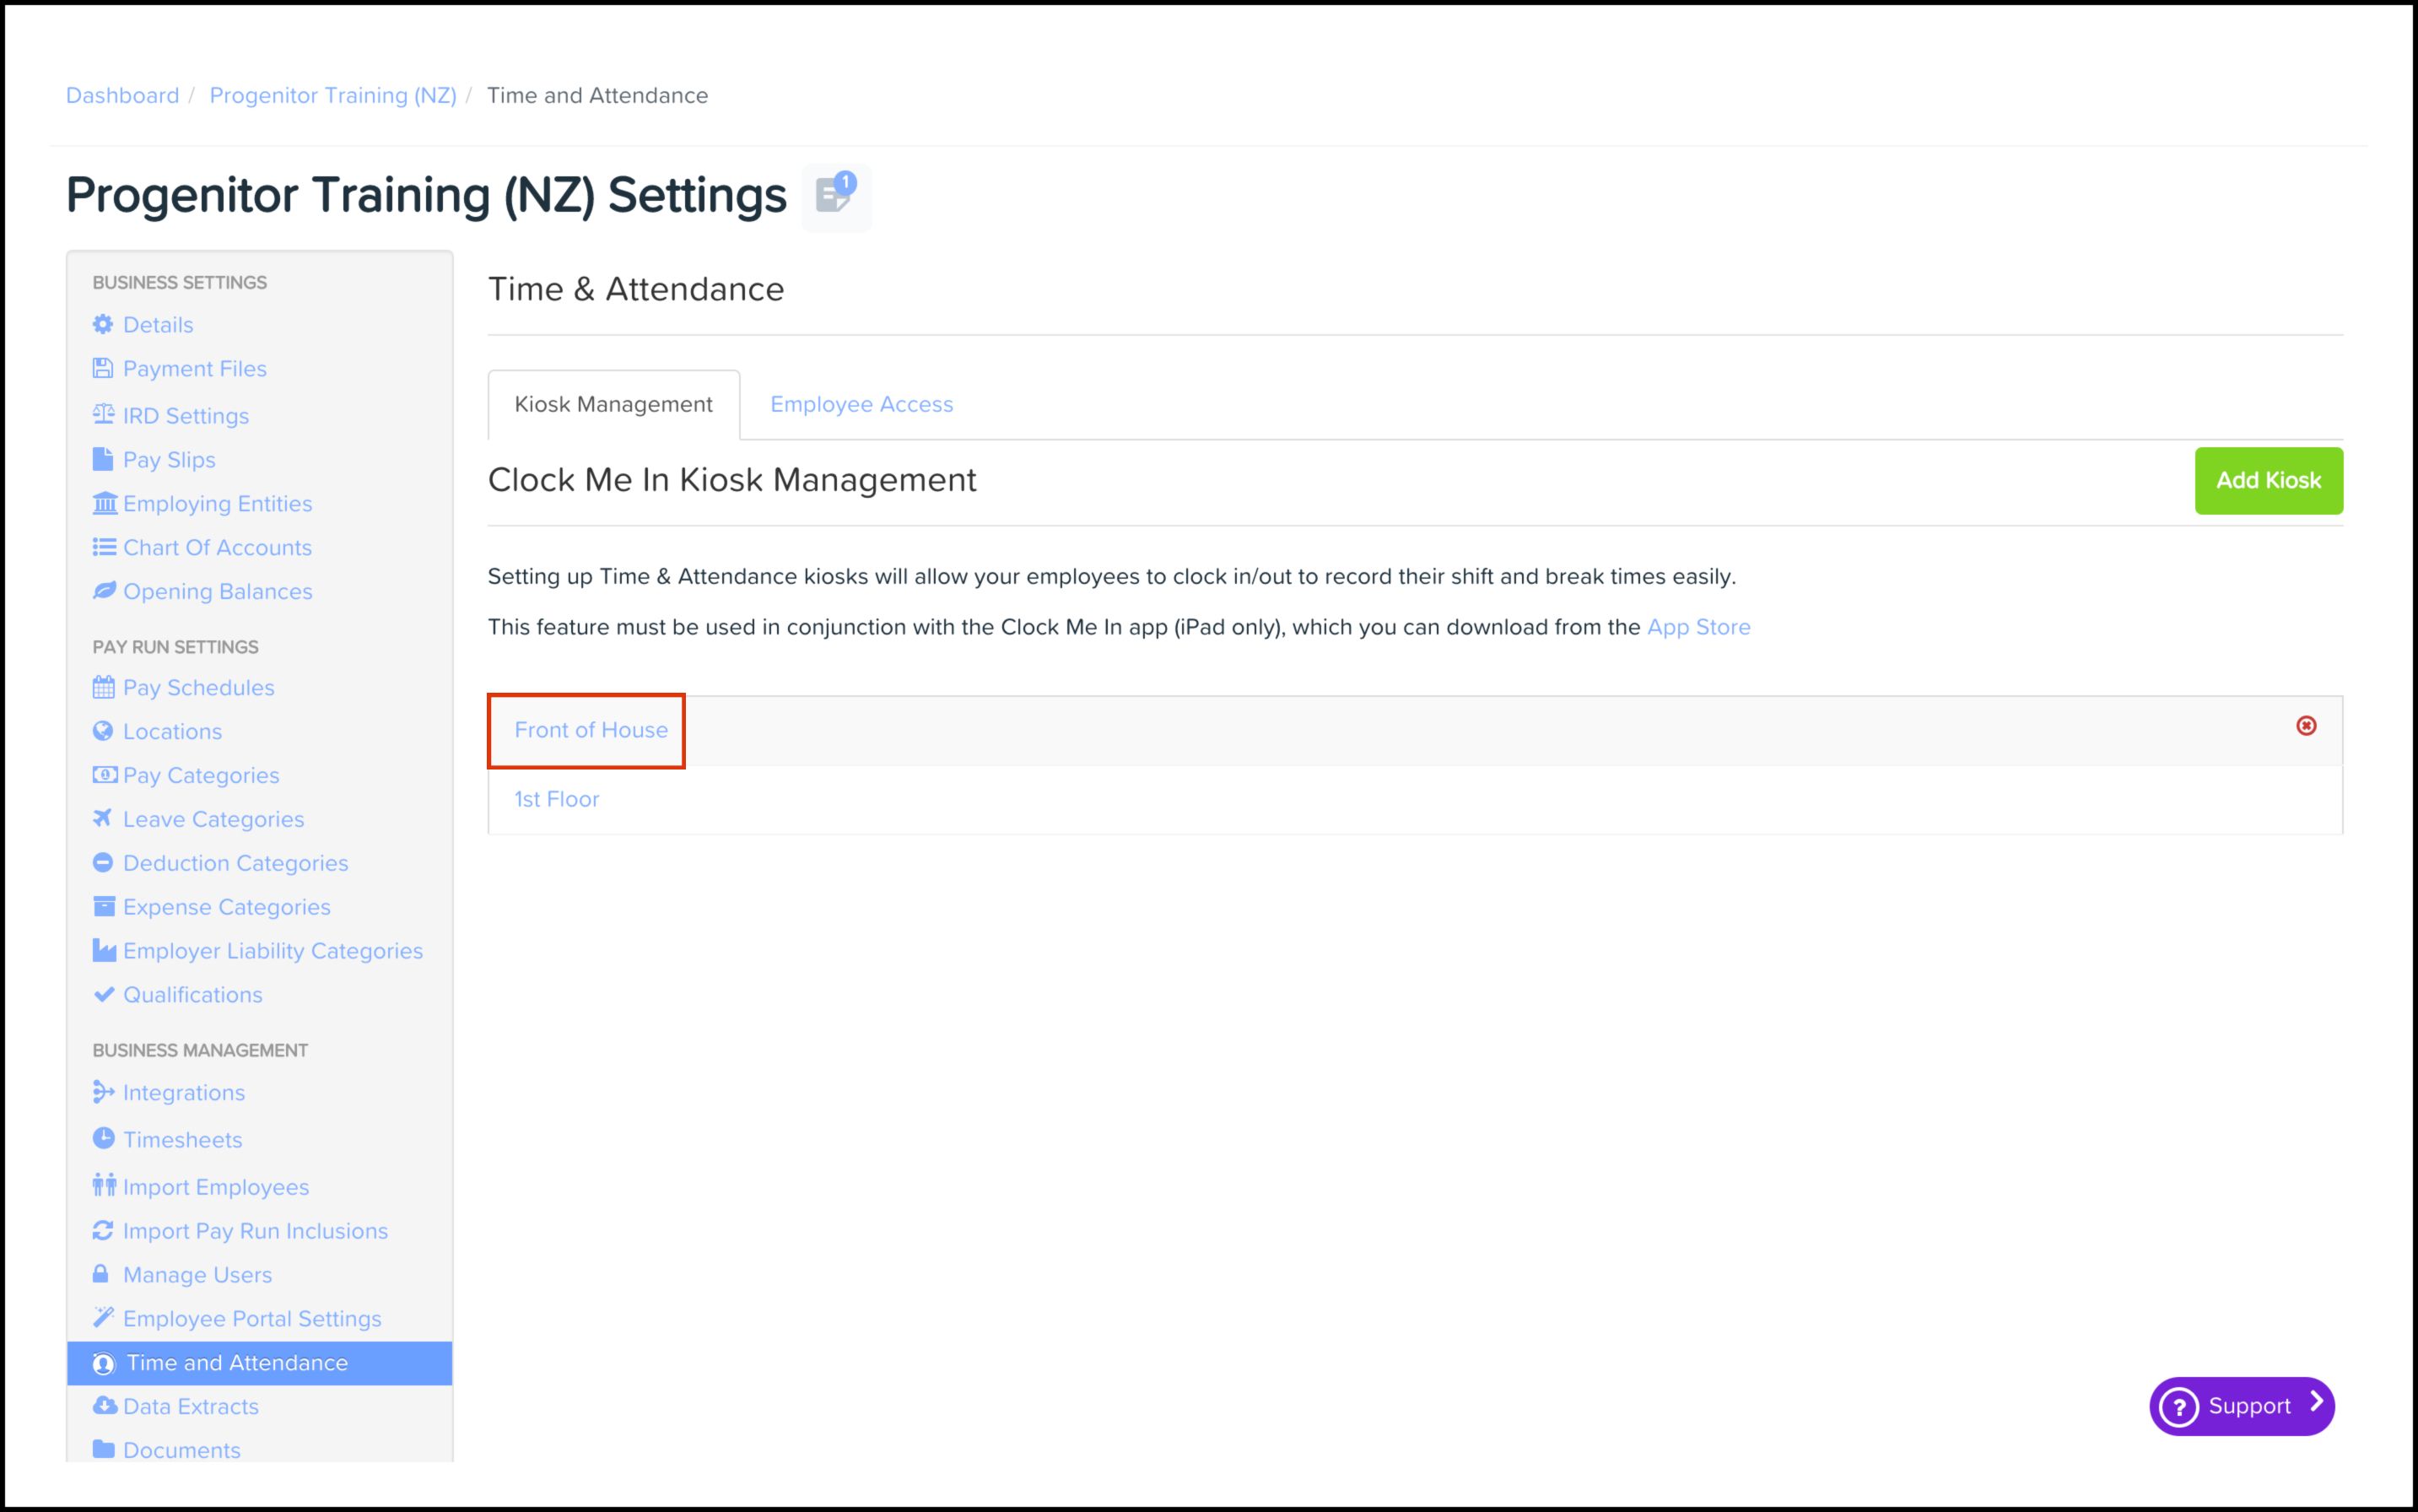Click the Data Extracts cloud icon
The height and width of the screenshot is (1512, 2418).
tap(104, 1406)
